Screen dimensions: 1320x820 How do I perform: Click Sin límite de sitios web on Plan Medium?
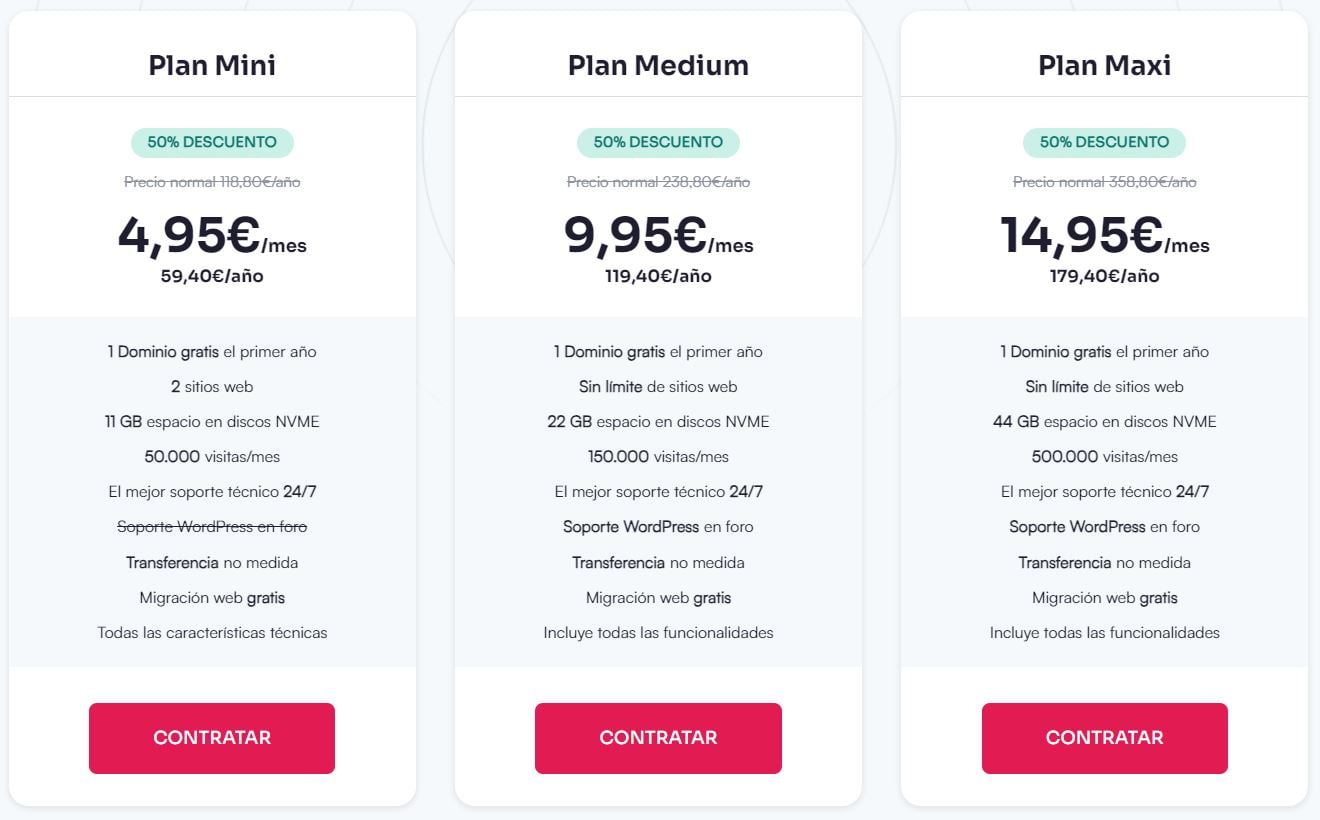coord(658,386)
